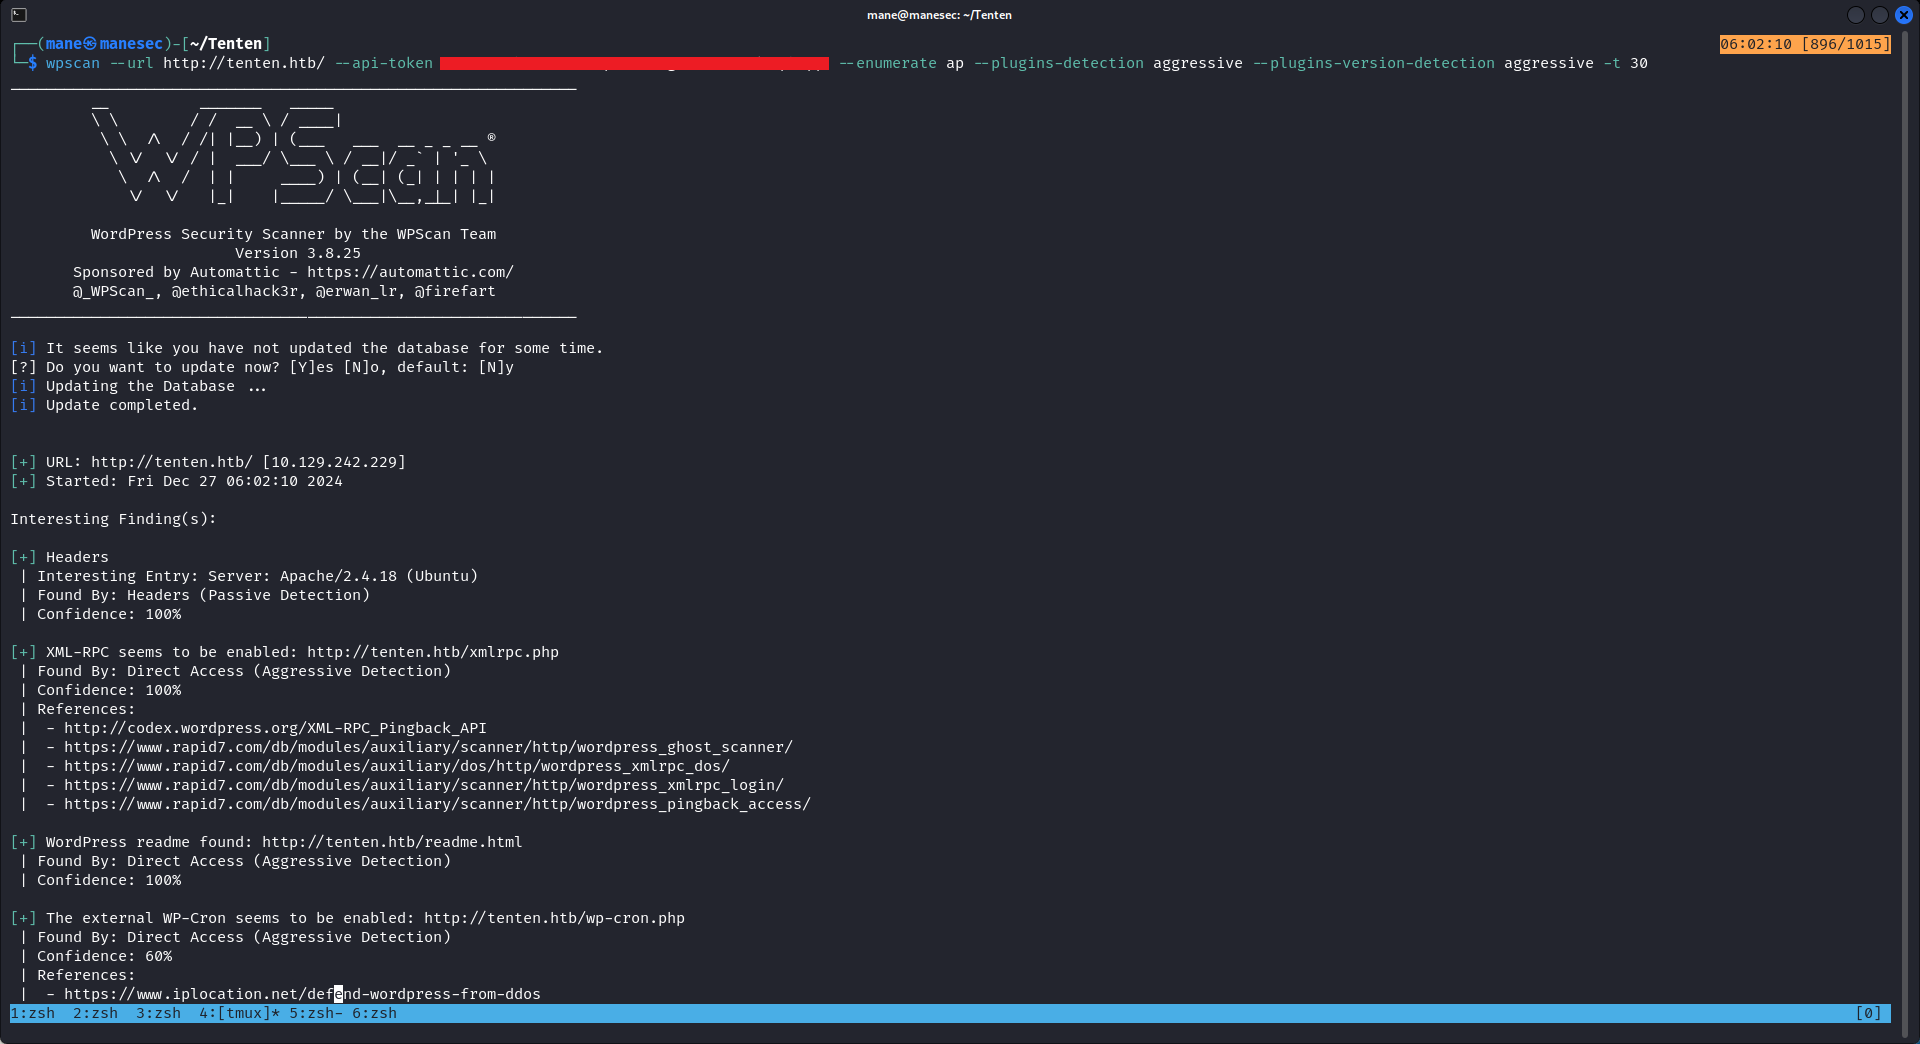The width and height of the screenshot is (1920, 1044).
Task: Switch to tmux window 1:zsh
Action: (33, 1013)
